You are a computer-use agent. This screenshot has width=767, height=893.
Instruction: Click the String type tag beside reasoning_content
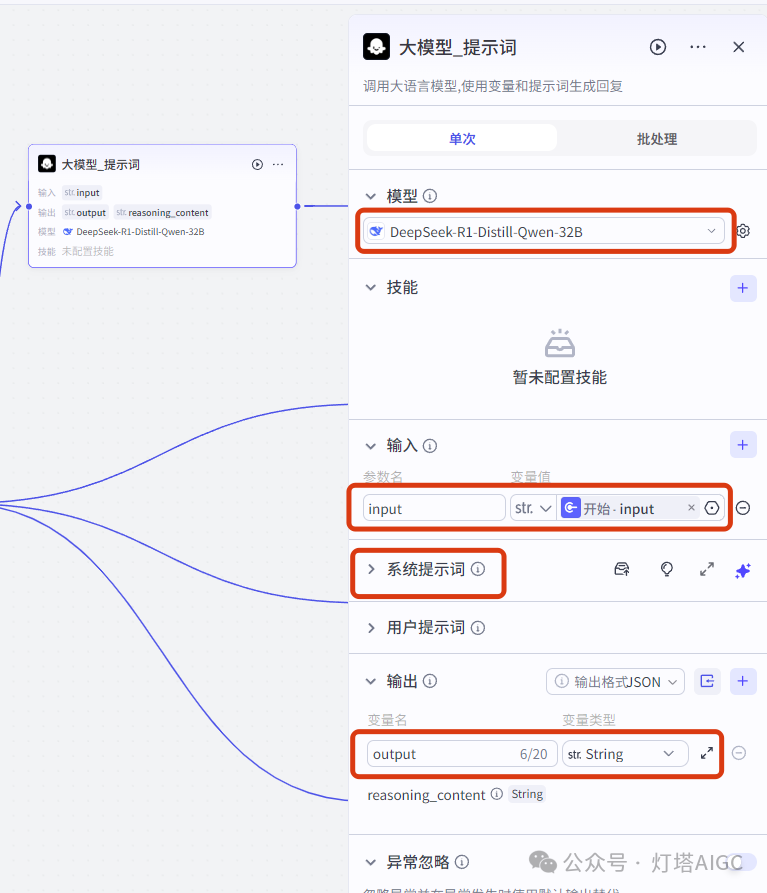coord(527,794)
